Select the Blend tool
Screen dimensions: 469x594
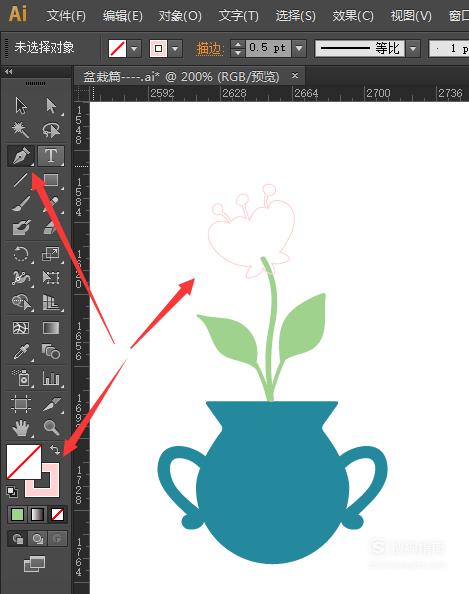51,352
